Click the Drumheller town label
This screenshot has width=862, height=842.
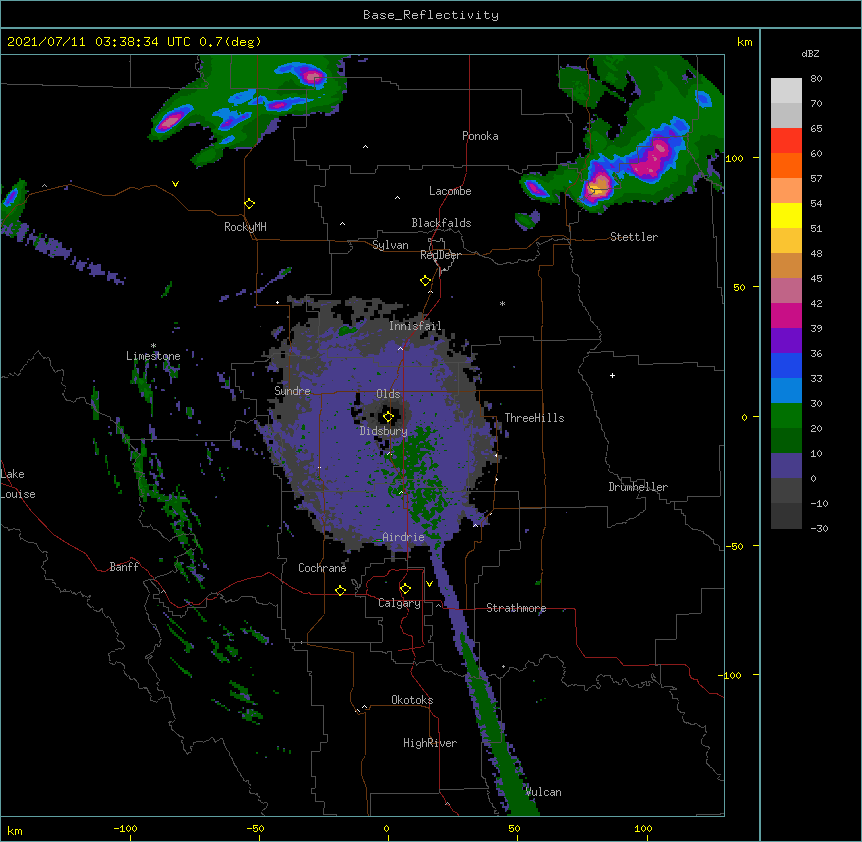click(x=638, y=487)
